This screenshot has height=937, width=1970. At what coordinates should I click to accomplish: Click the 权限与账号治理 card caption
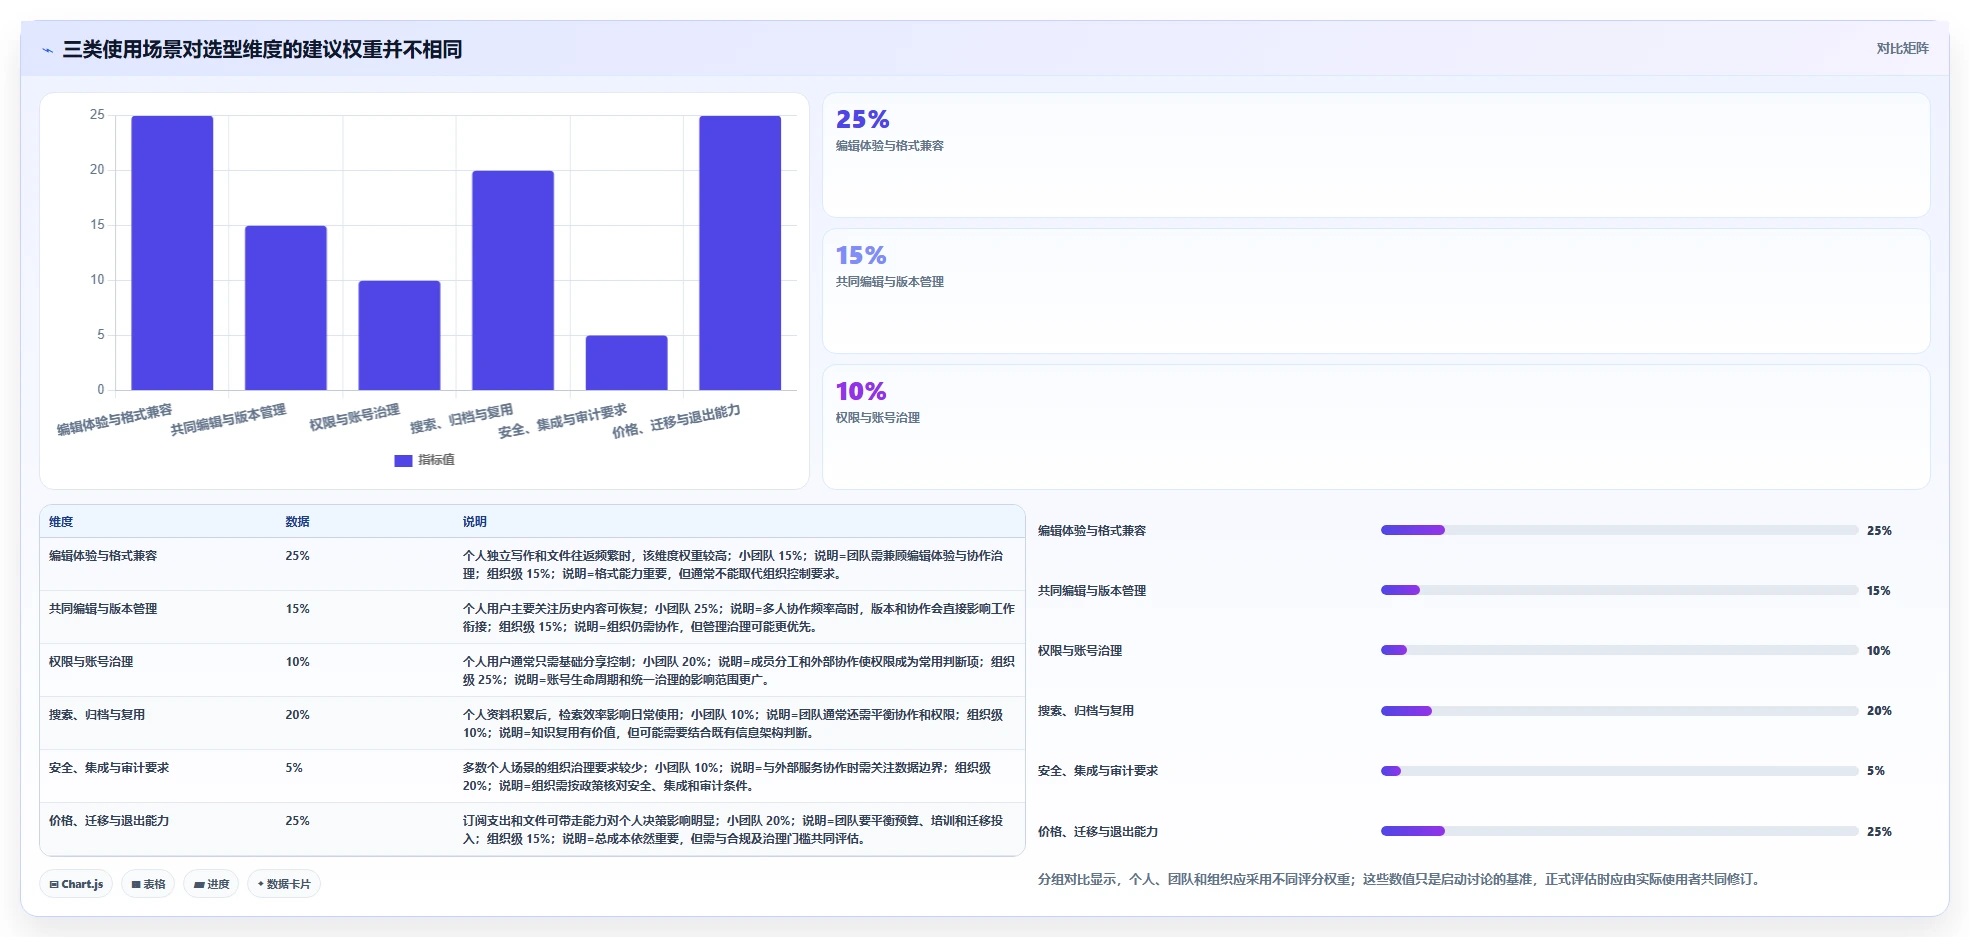pyautogui.click(x=877, y=418)
